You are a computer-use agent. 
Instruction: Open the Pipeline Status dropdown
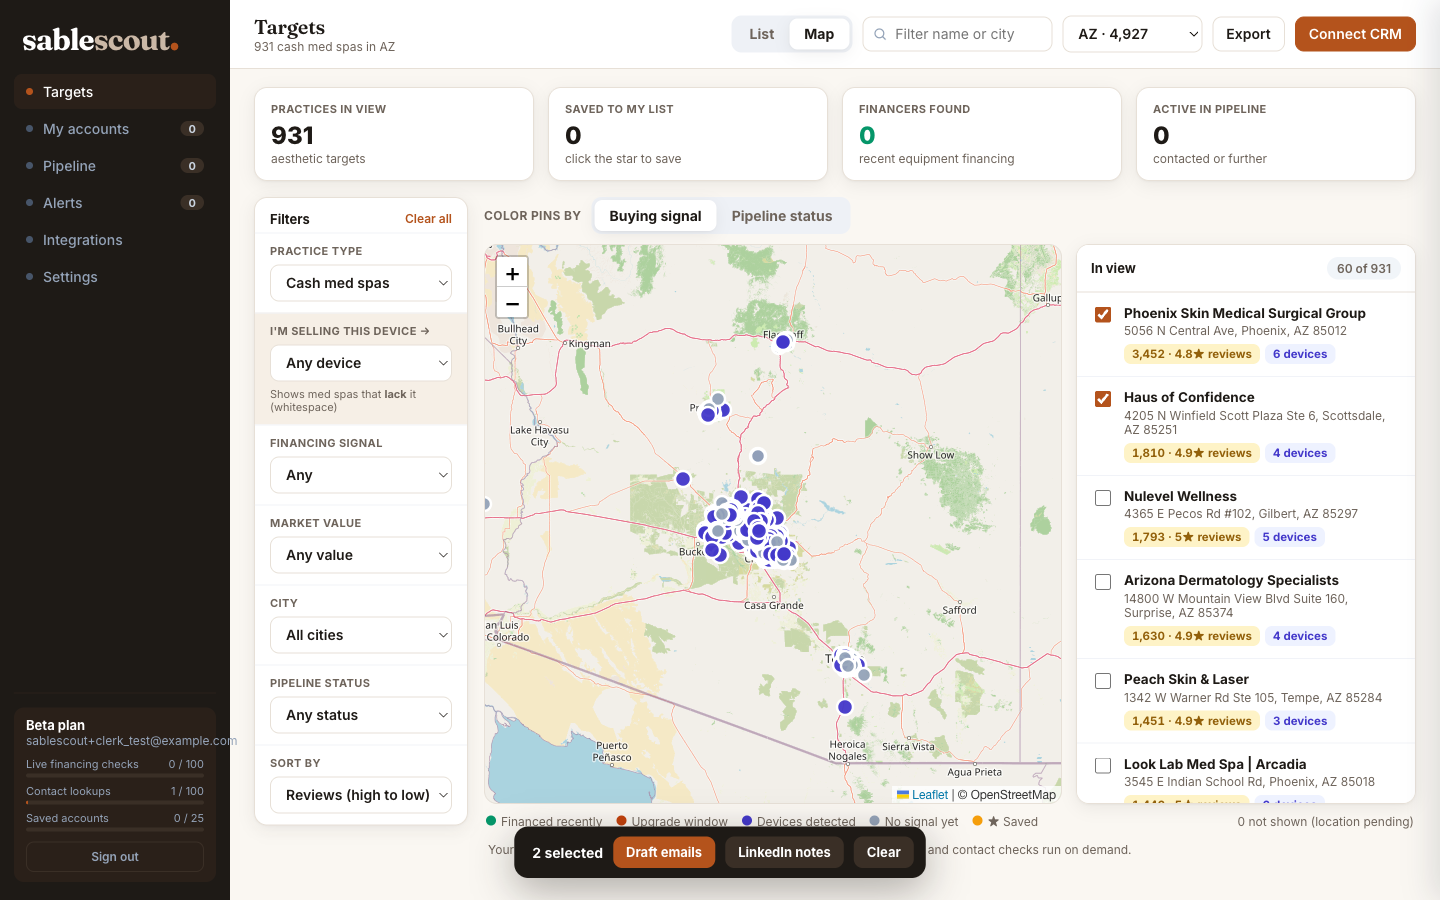pos(361,715)
